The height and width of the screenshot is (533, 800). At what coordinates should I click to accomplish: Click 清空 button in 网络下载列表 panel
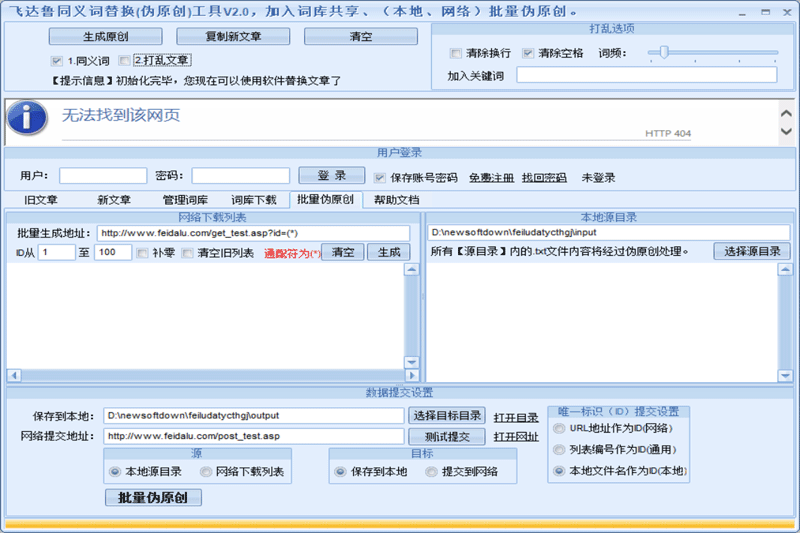tap(343, 252)
